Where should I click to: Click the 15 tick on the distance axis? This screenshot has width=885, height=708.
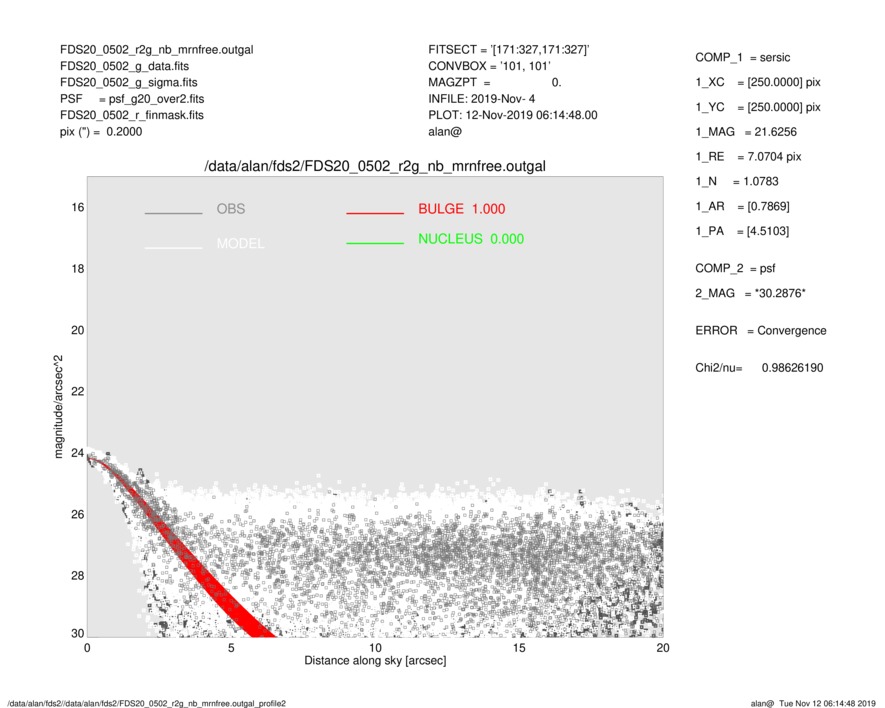(x=519, y=648)
